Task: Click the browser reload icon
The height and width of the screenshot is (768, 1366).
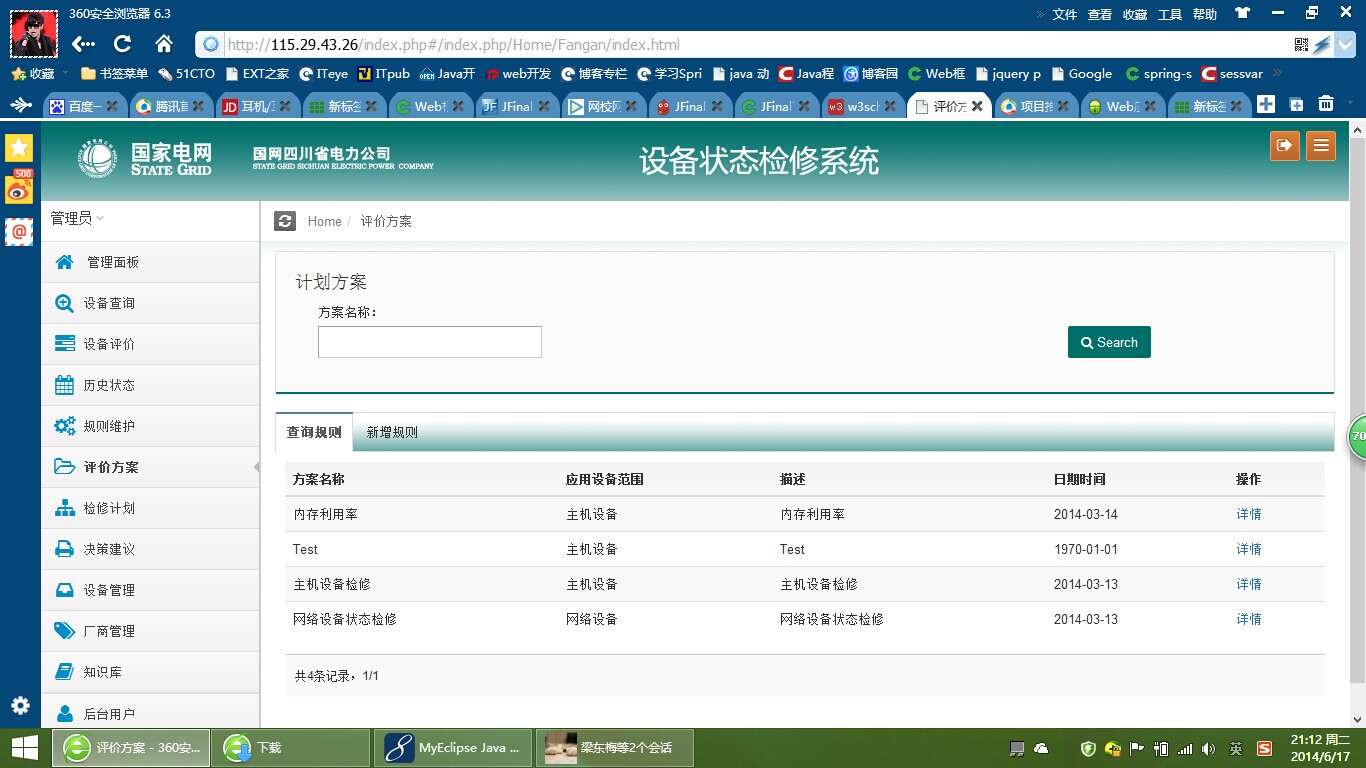Action: [123, 44]
